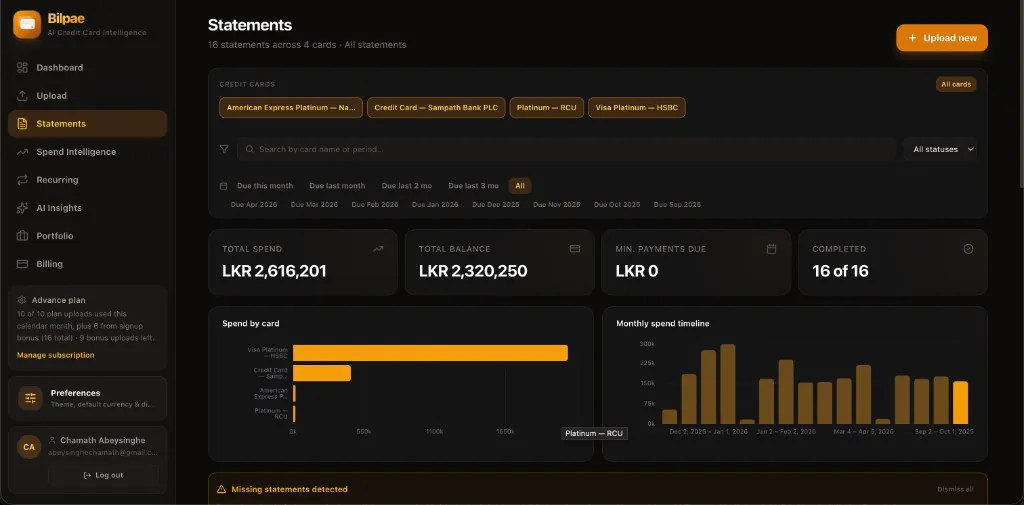
Task: Click the Upload arrow icon in sidebar
Action: coord(22,96)
